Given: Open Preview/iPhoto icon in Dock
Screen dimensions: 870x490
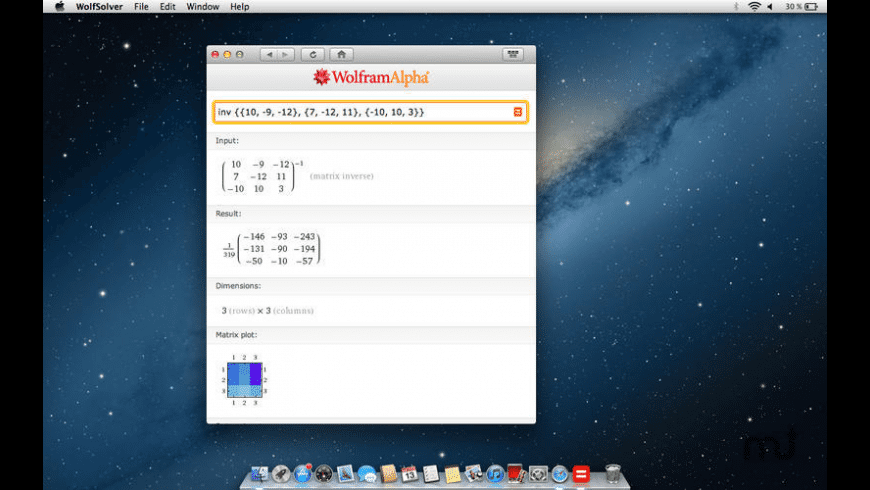Looking at the screenshot, I should [x=474, y=474].
